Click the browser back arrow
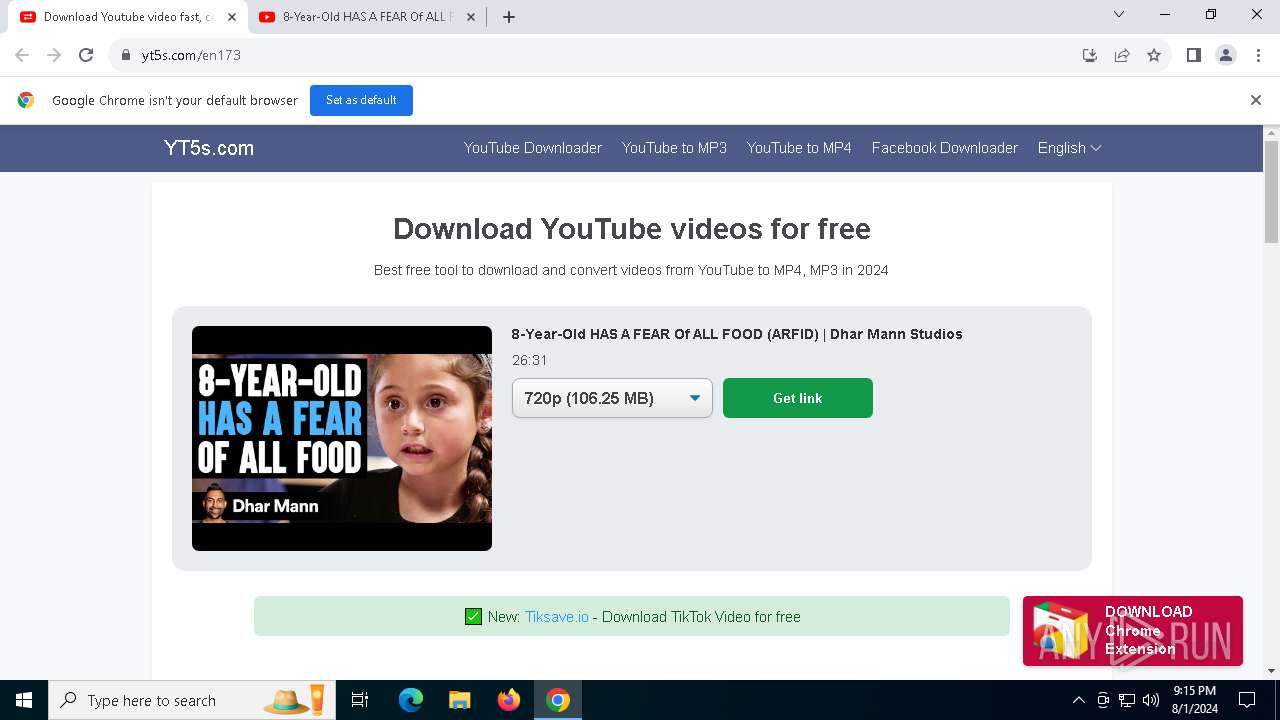This screenshot has height=720, width=1280. (22, 55)
